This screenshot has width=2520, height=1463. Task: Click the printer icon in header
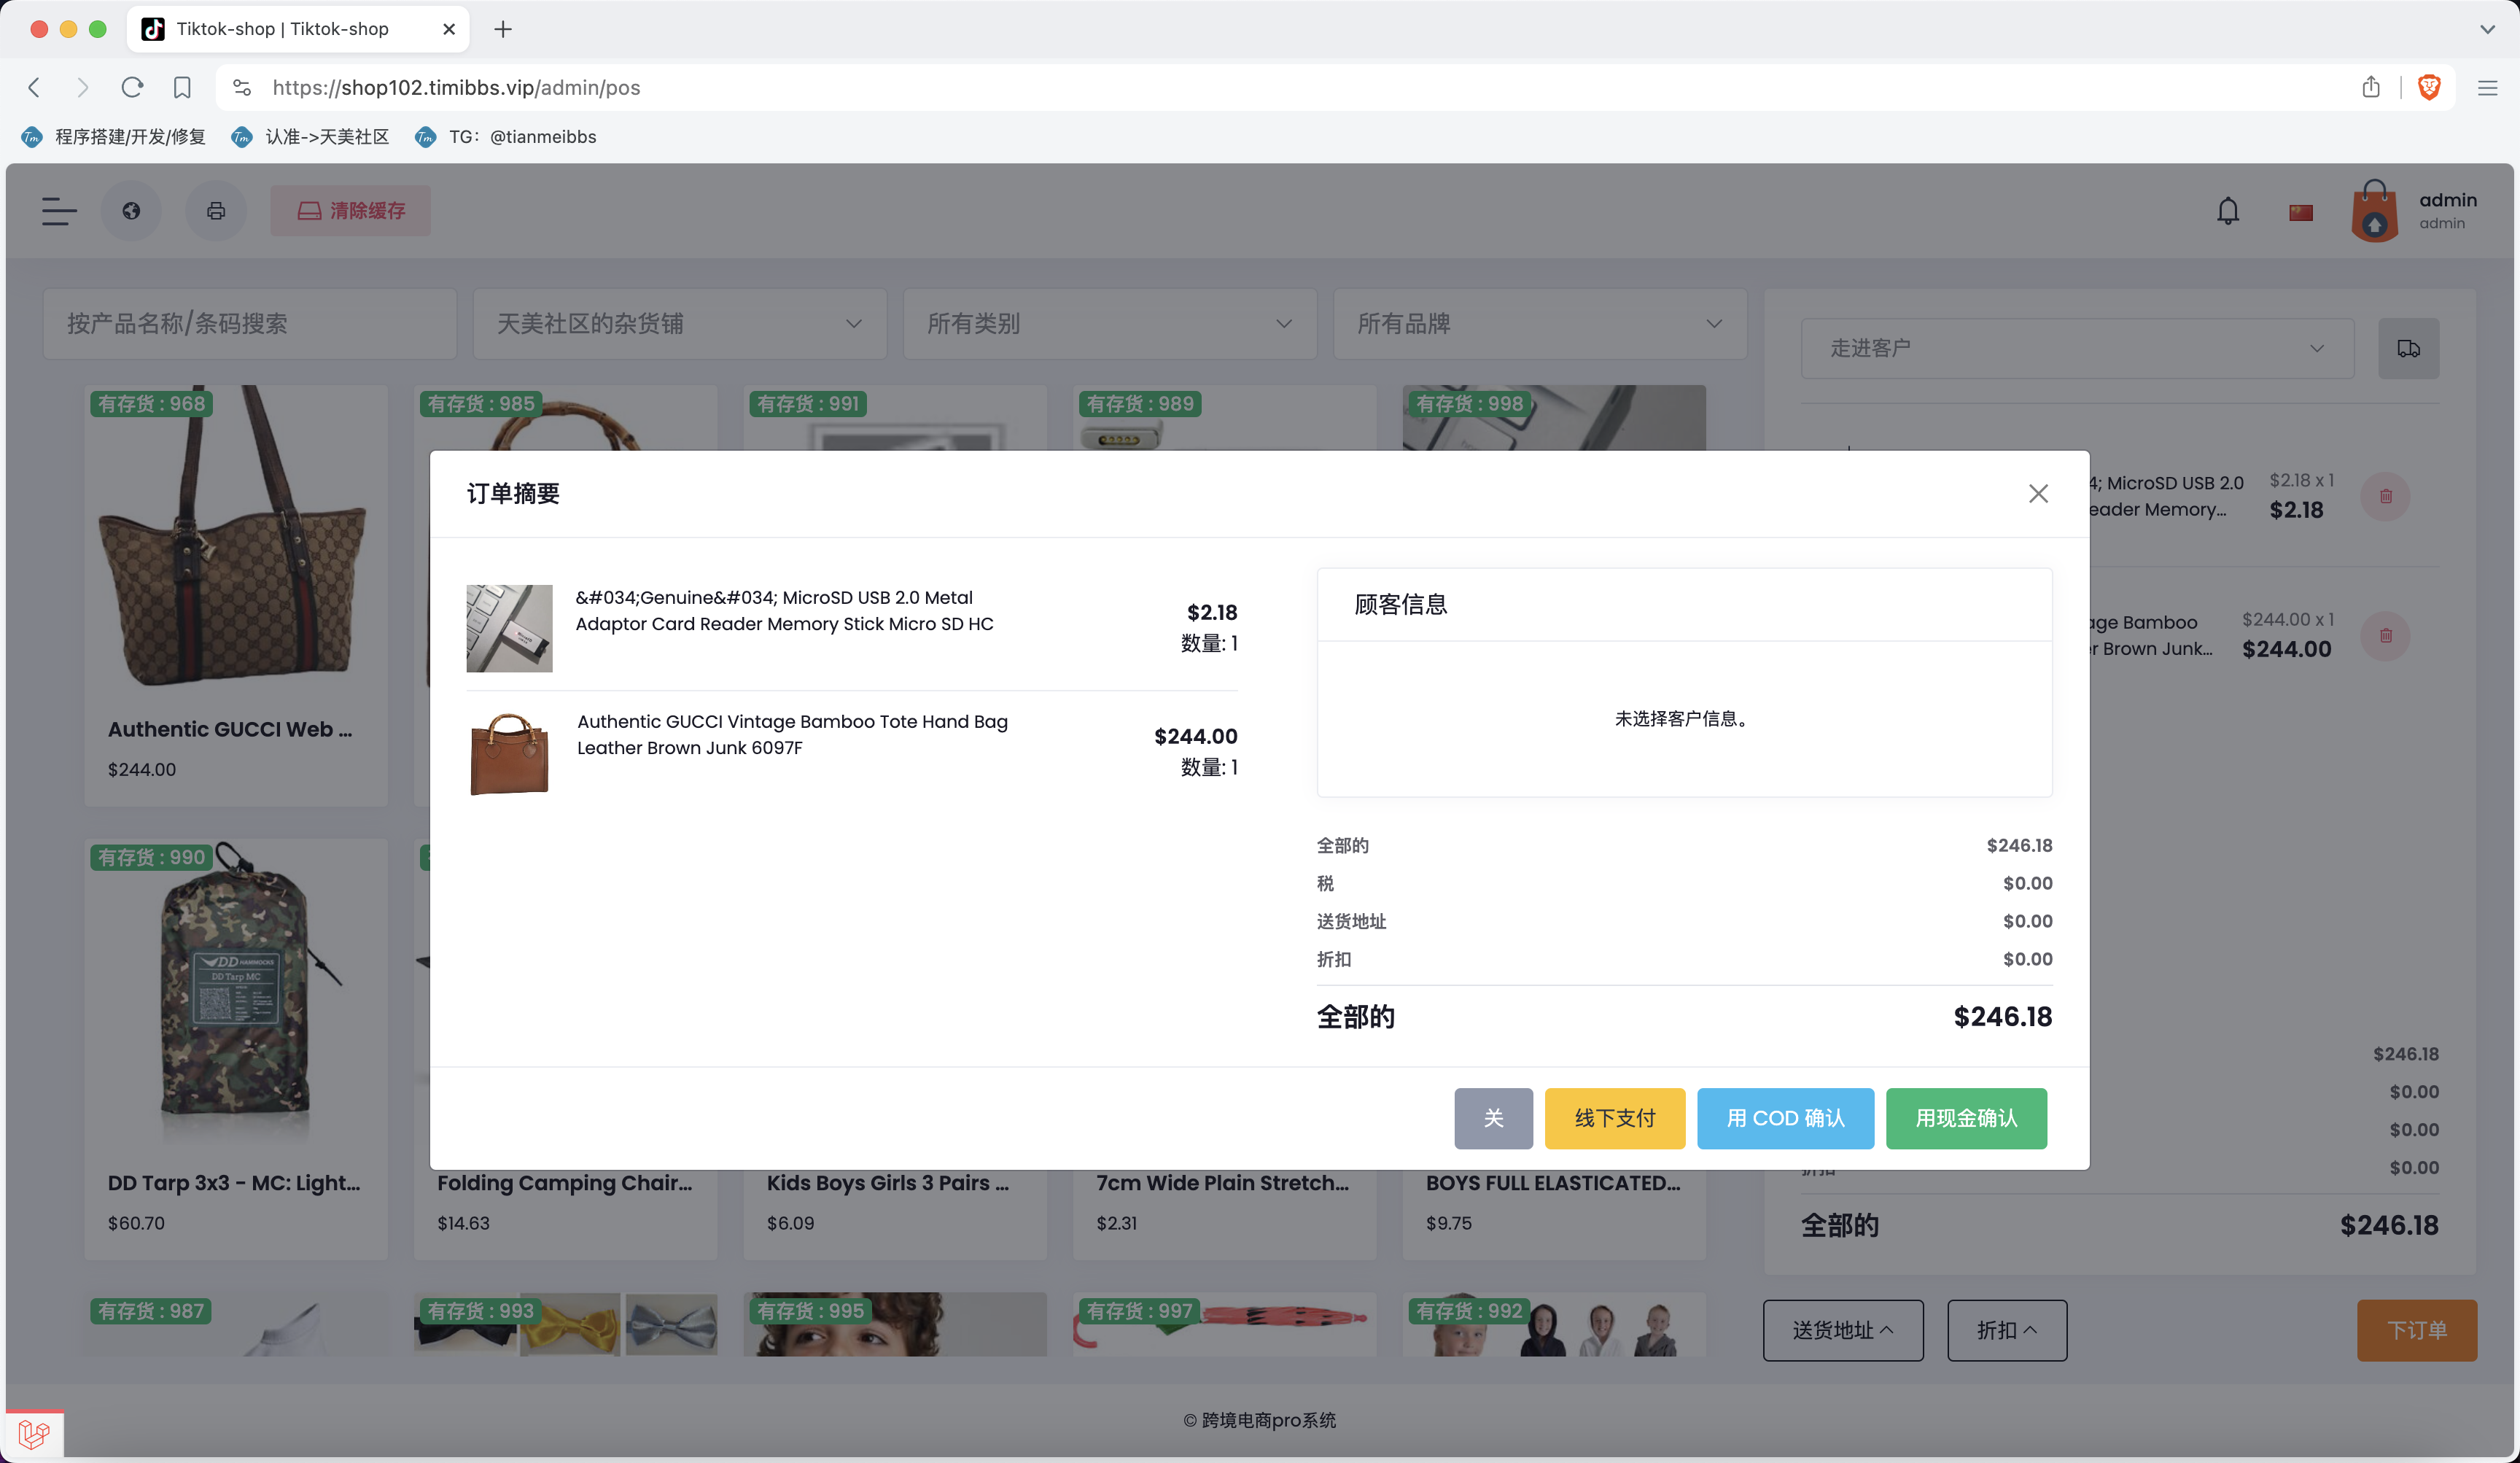pos(216,211)
